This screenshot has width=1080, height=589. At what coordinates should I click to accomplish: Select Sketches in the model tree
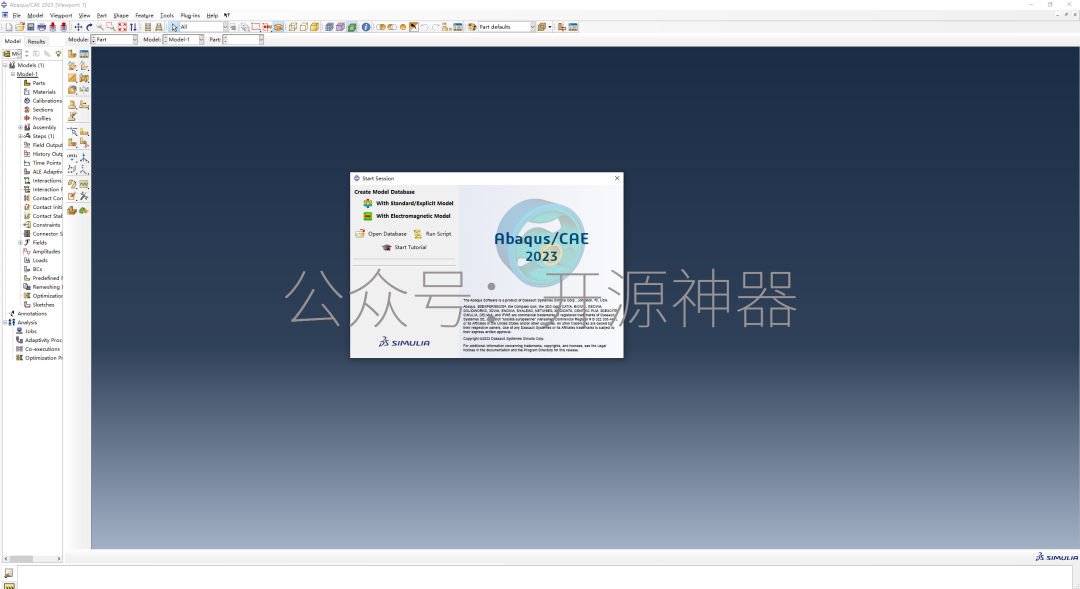43,304
